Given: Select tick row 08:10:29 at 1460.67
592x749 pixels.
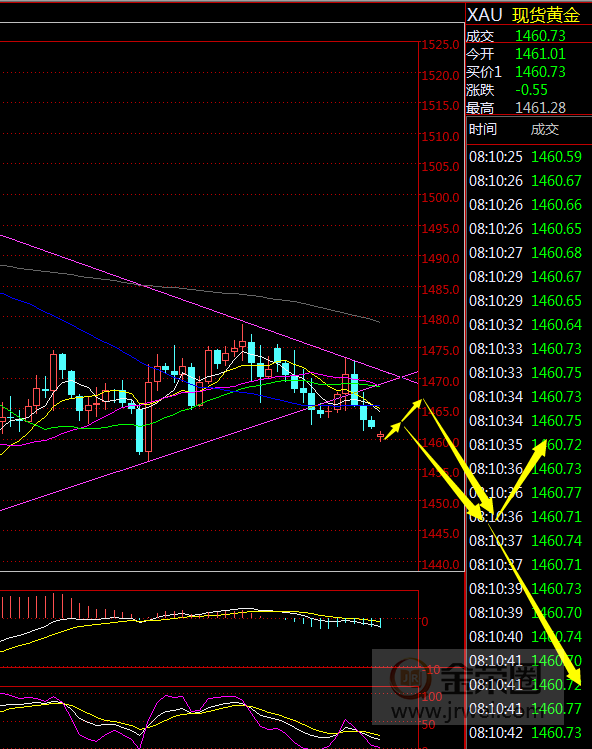Looking at the screenshot, I should click(x=526, y=277).
